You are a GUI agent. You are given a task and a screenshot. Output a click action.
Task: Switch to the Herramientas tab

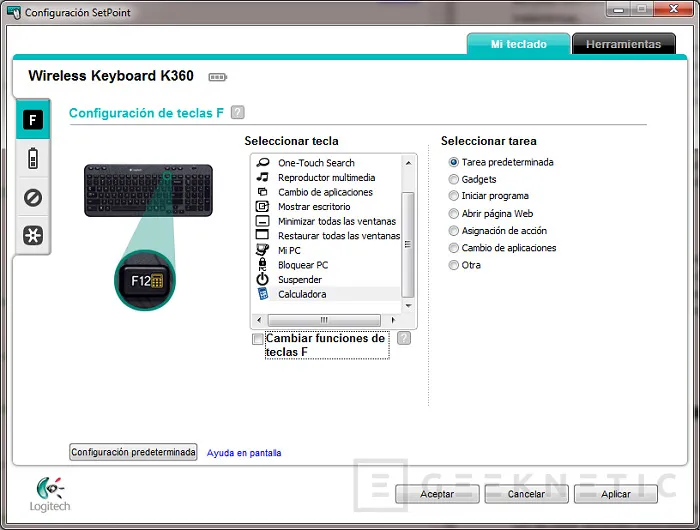(x=623, y=44)
